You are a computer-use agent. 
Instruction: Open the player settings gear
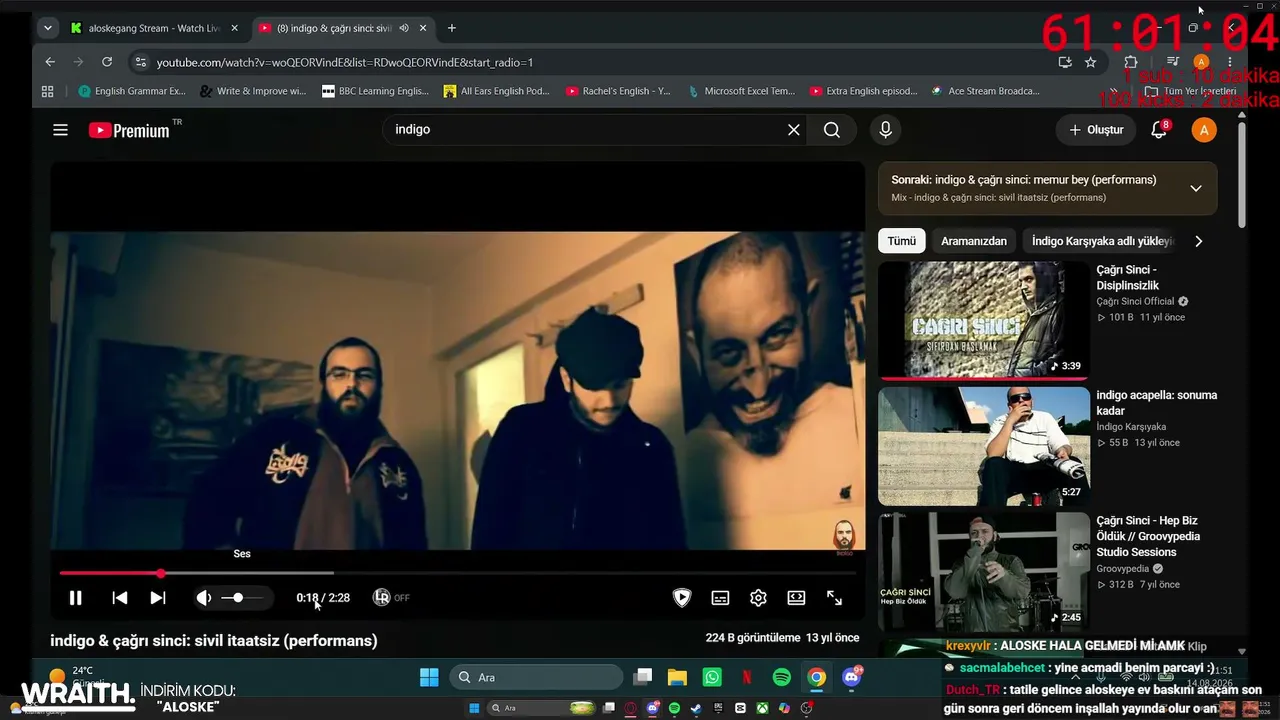click(x=758, y=598)
